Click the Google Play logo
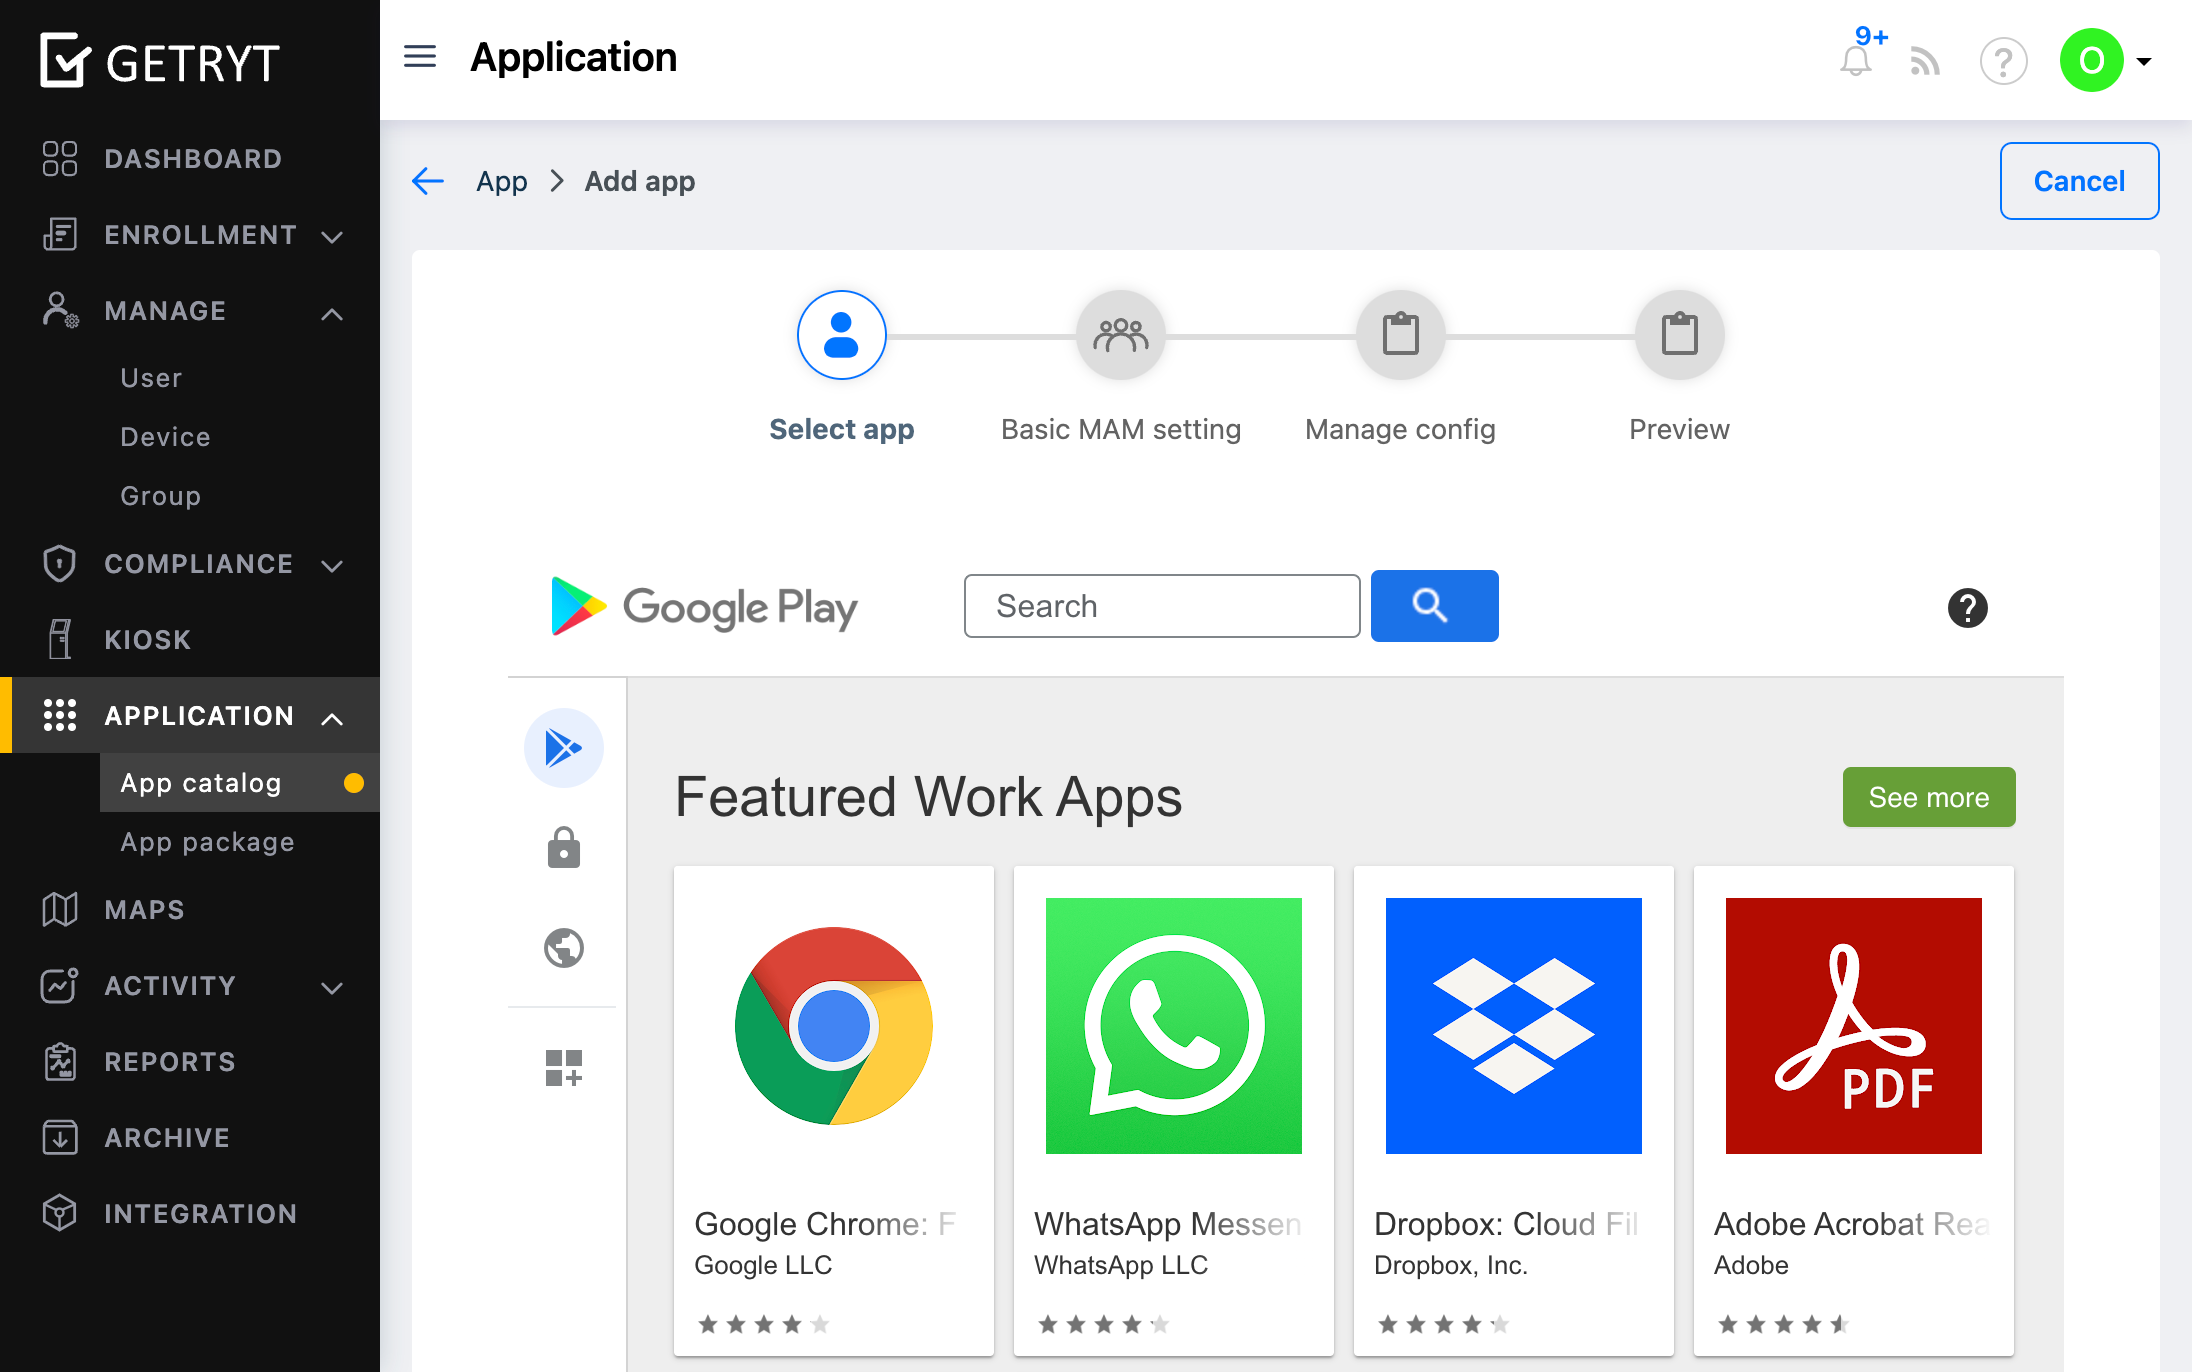This screenshot has height=1372, width=2192. coord(704,606)
